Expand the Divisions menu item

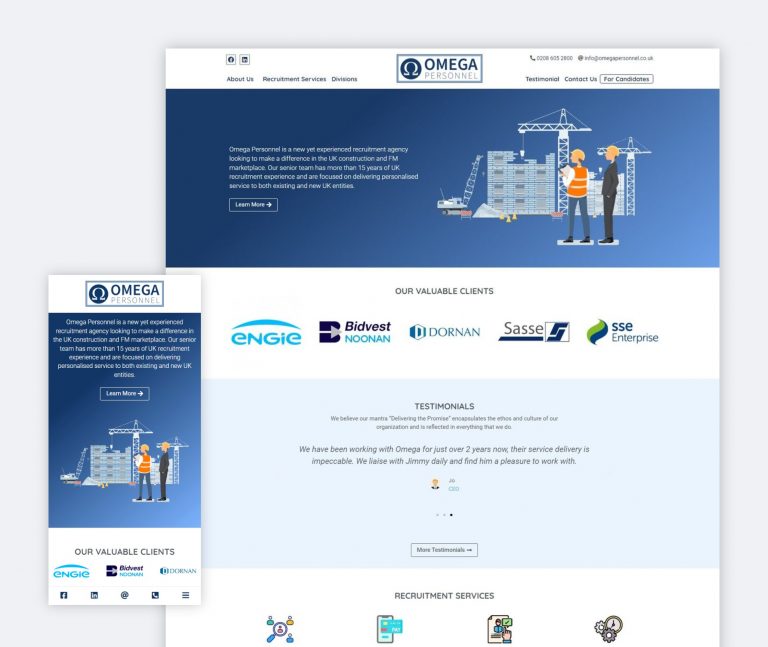click(344, 79)
